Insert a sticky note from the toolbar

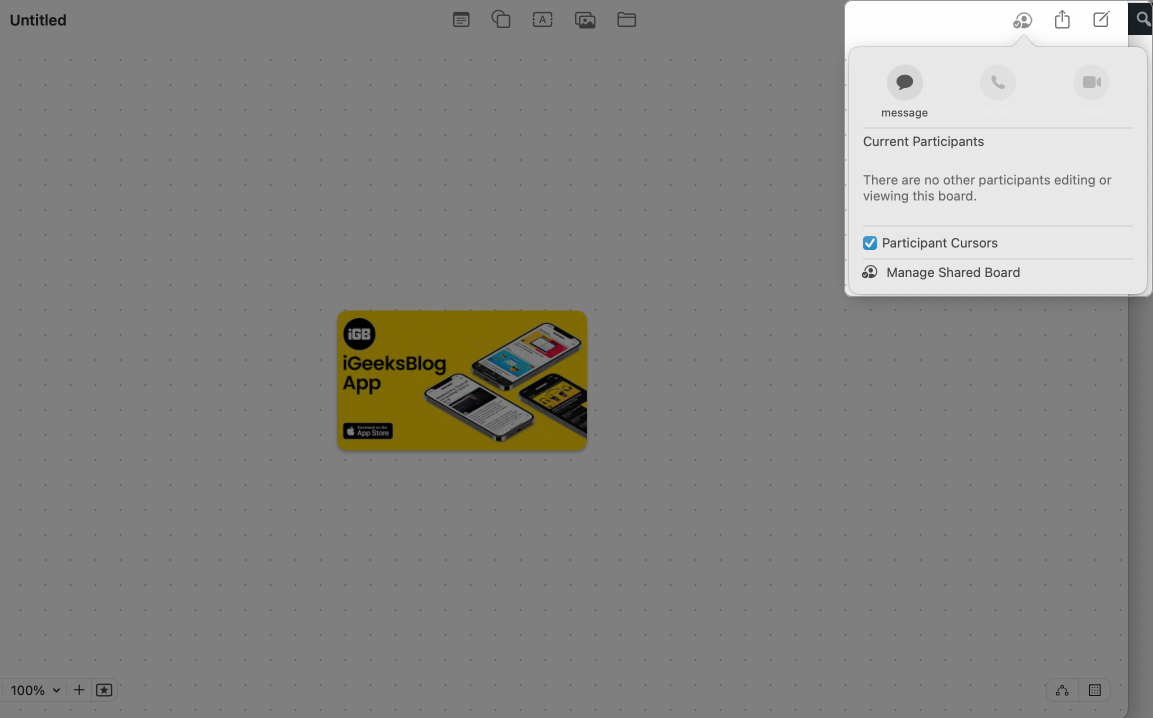click(x=461, y=19)
